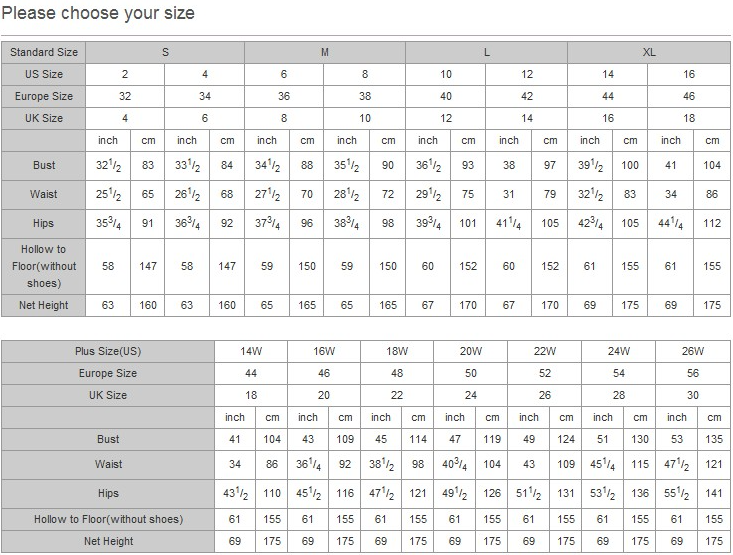Click the Plus Size(US) header cell

pyautogui.click(x=108, y=351)
